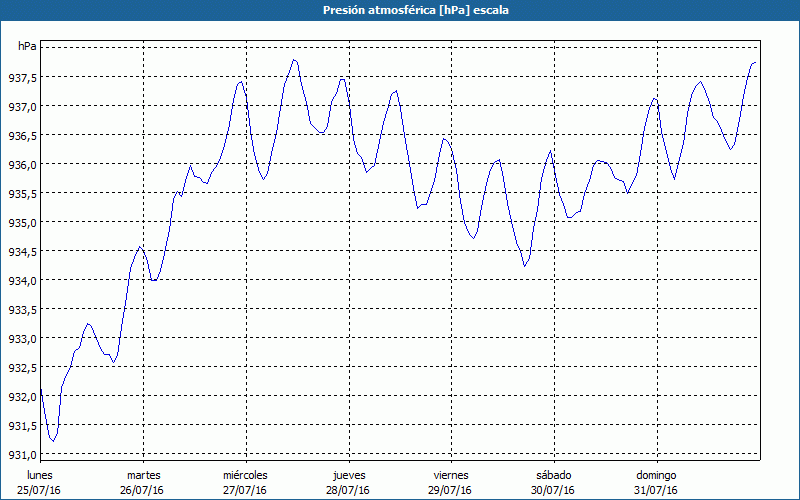This screenshot has width=800, height=500.
Task: Select the 931,0 y-axis label
Action: [x=21, y=455]
